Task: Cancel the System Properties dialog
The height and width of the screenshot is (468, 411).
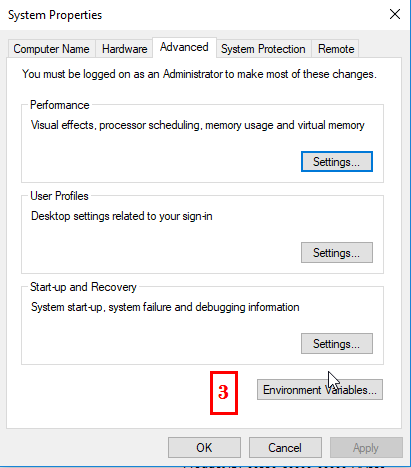Action: click(x=285, y=448)
